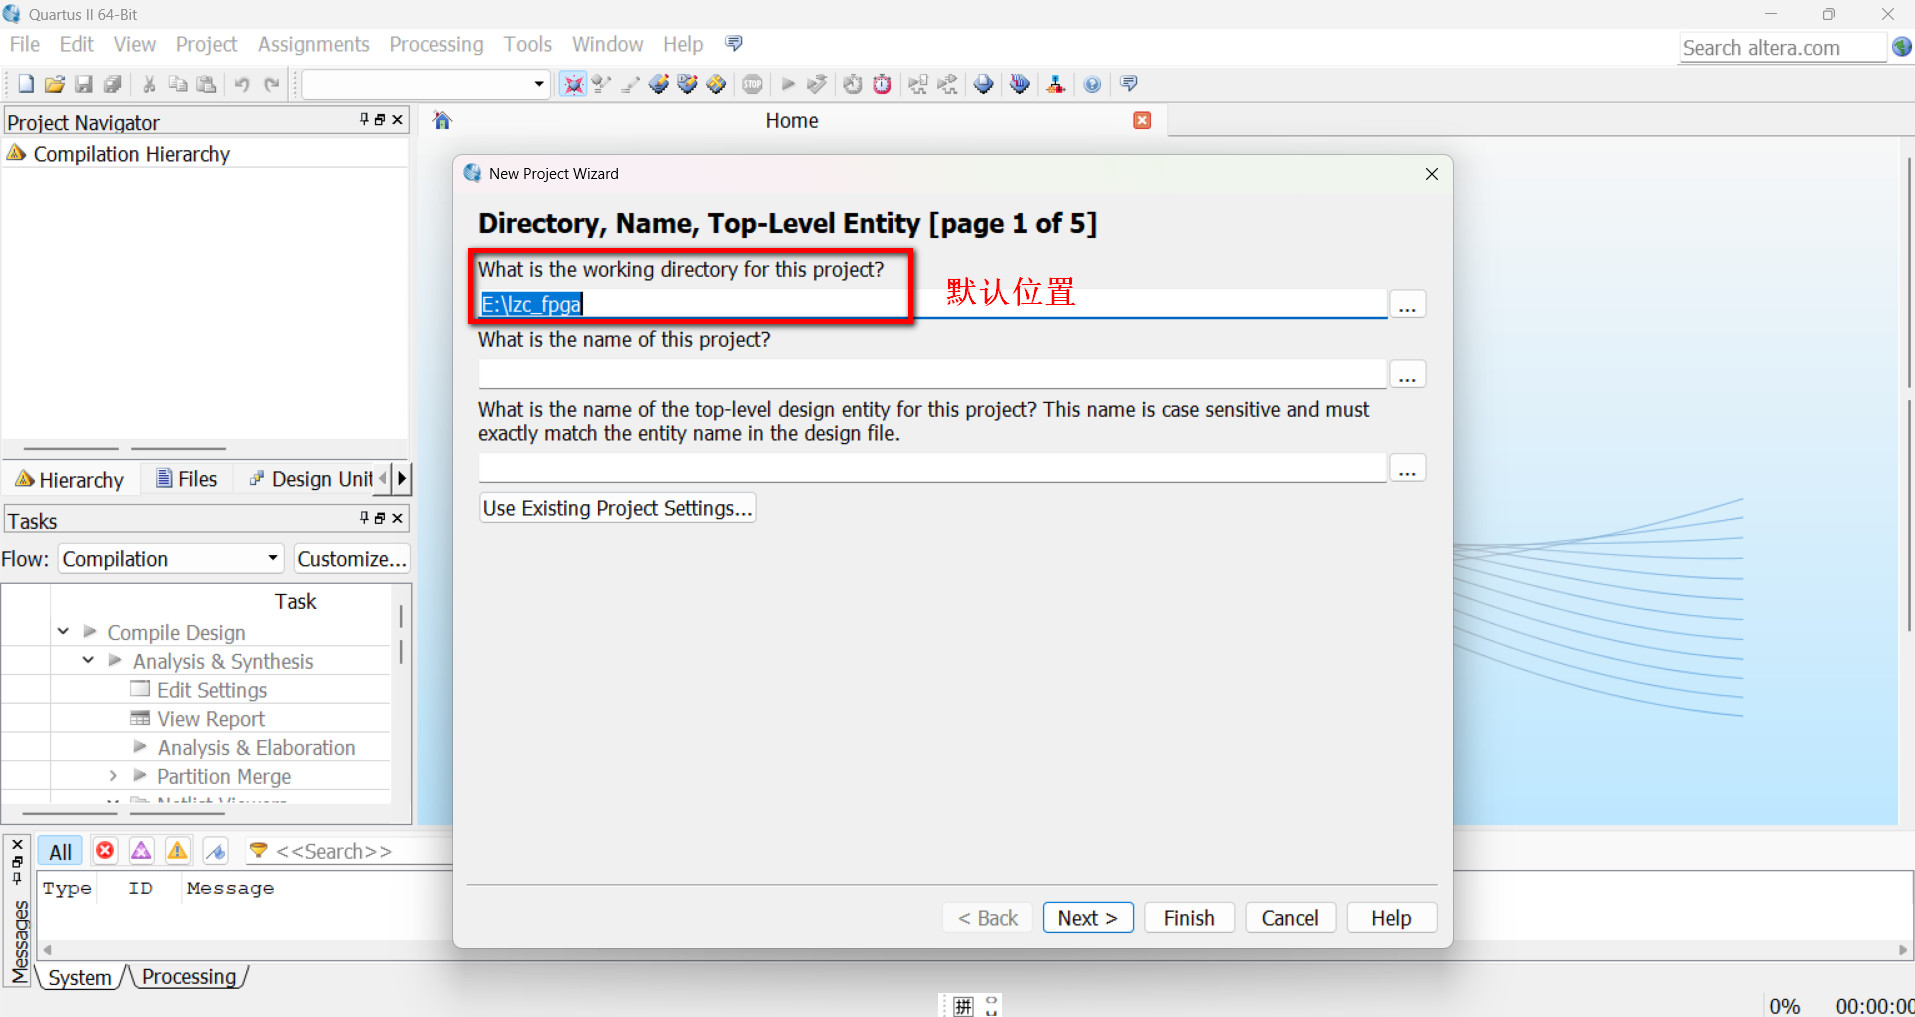Viewport: 1915px width, 1017px height.
Task: Collapse the Analysis & Synthesis task
Action: coord(88,661)
